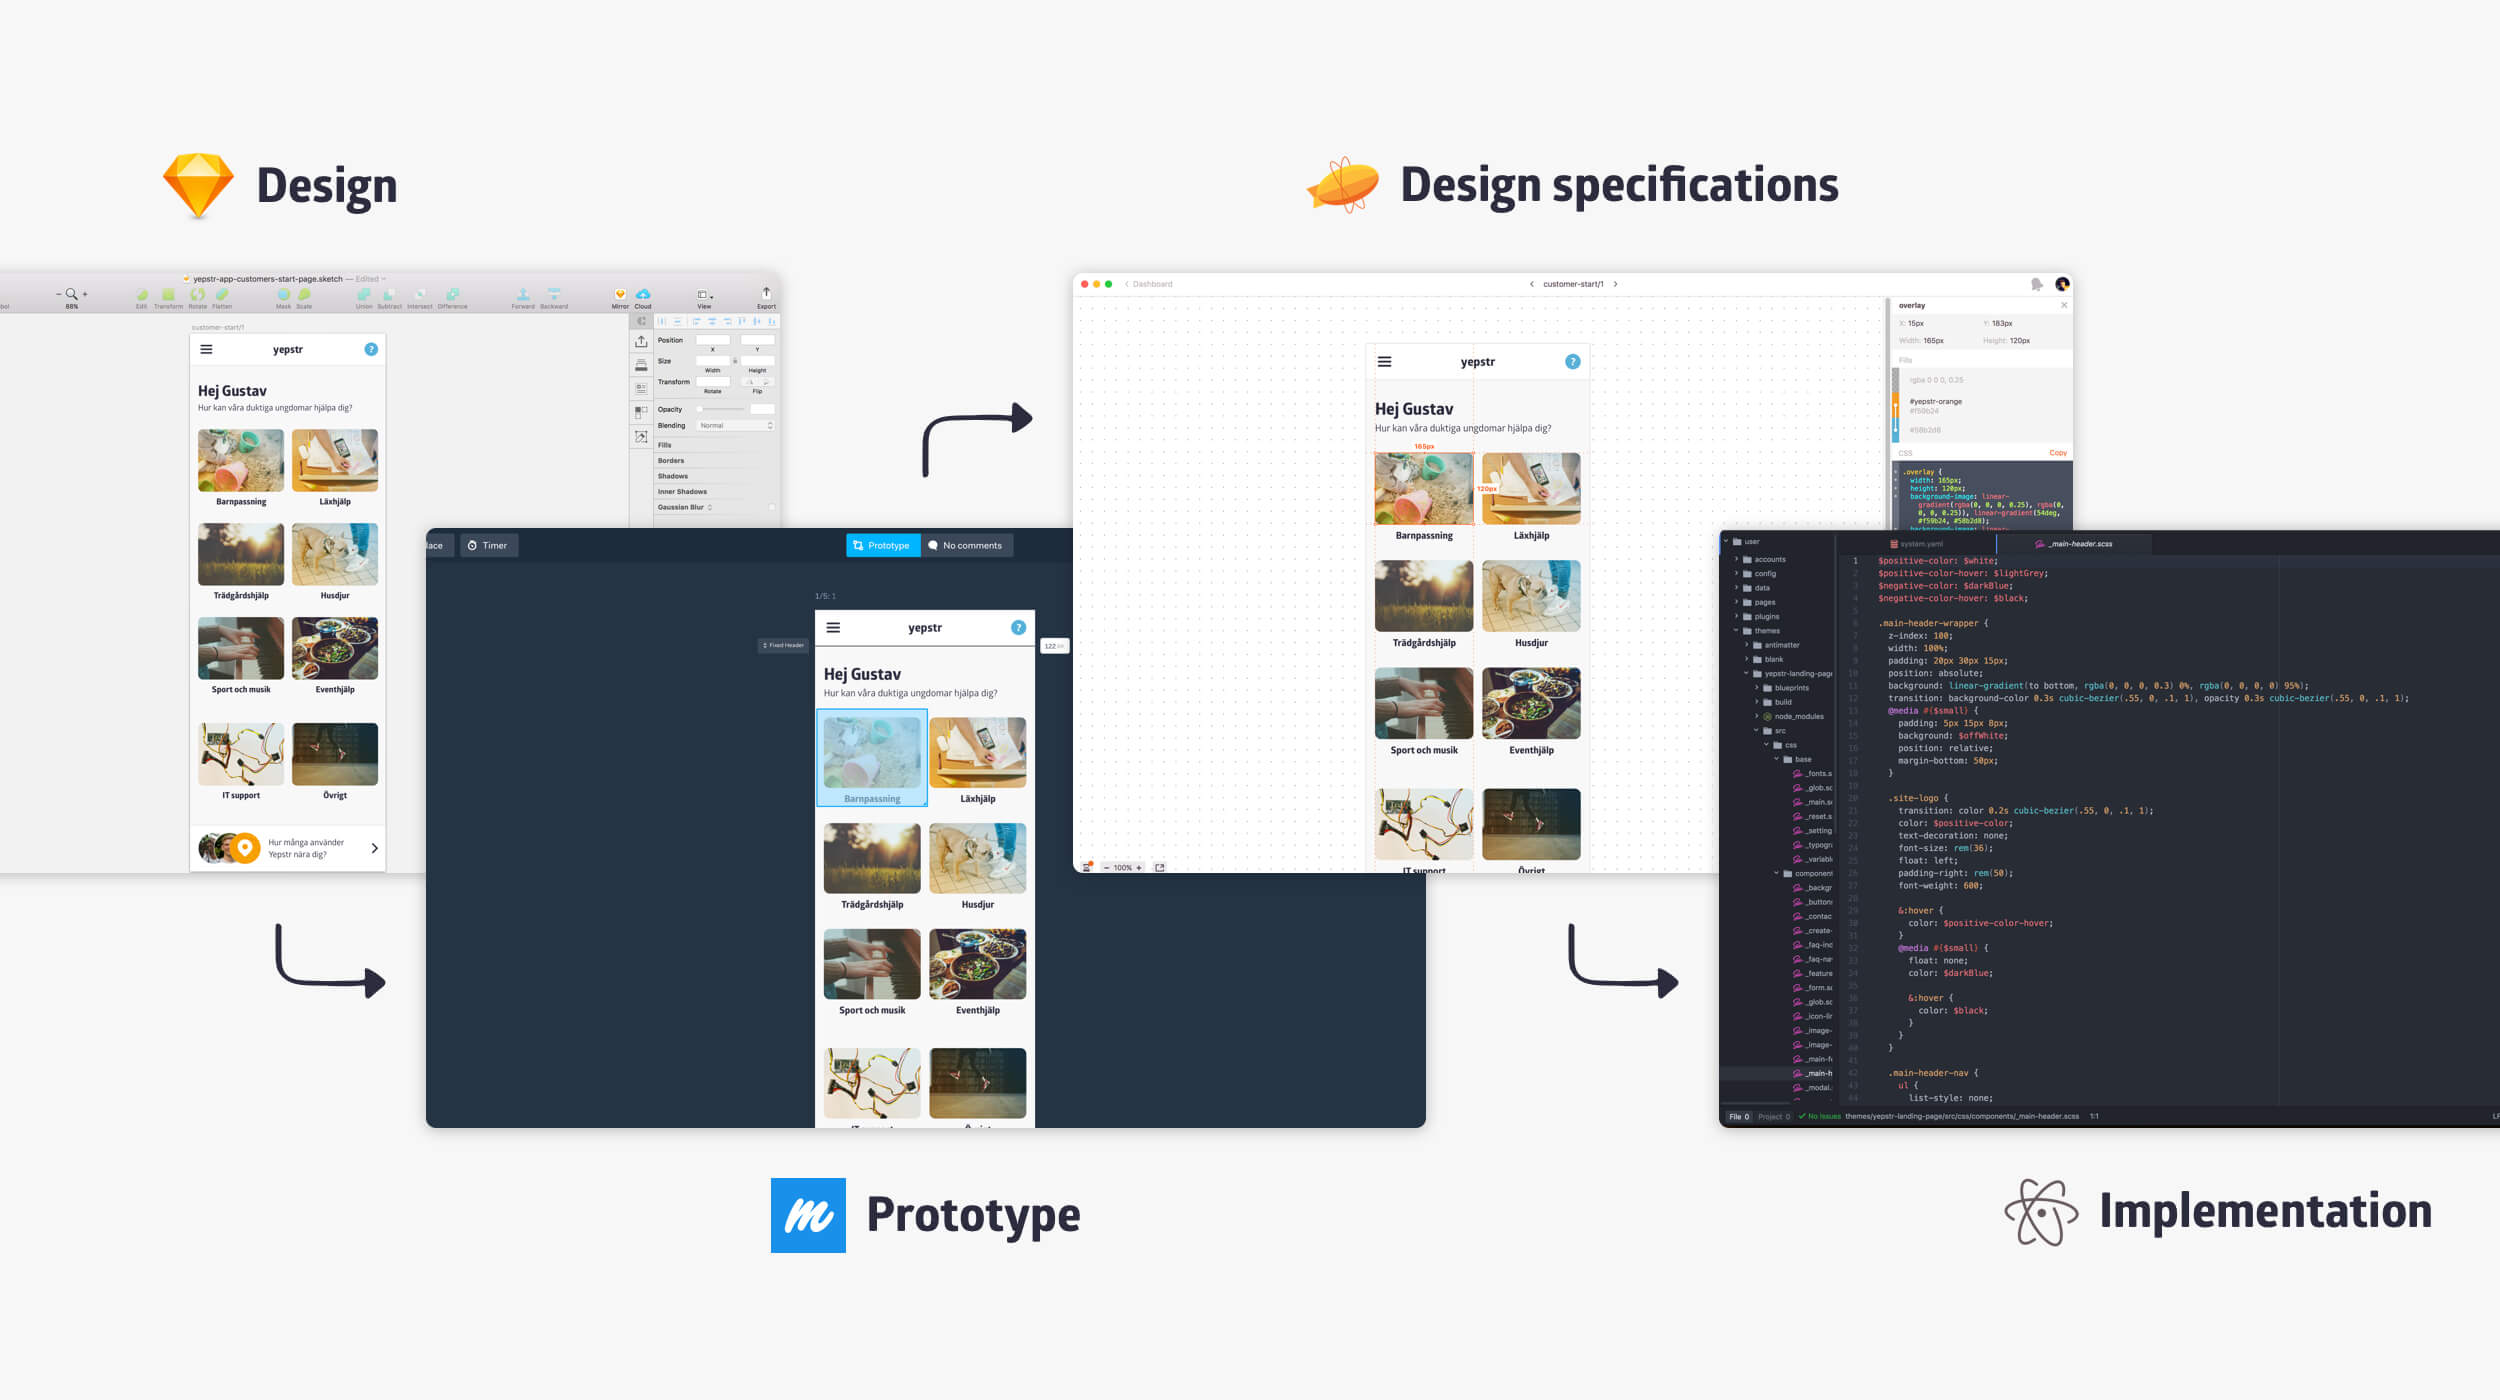Click the Mirror icon in Sketch toolbar

pos(620,294)
